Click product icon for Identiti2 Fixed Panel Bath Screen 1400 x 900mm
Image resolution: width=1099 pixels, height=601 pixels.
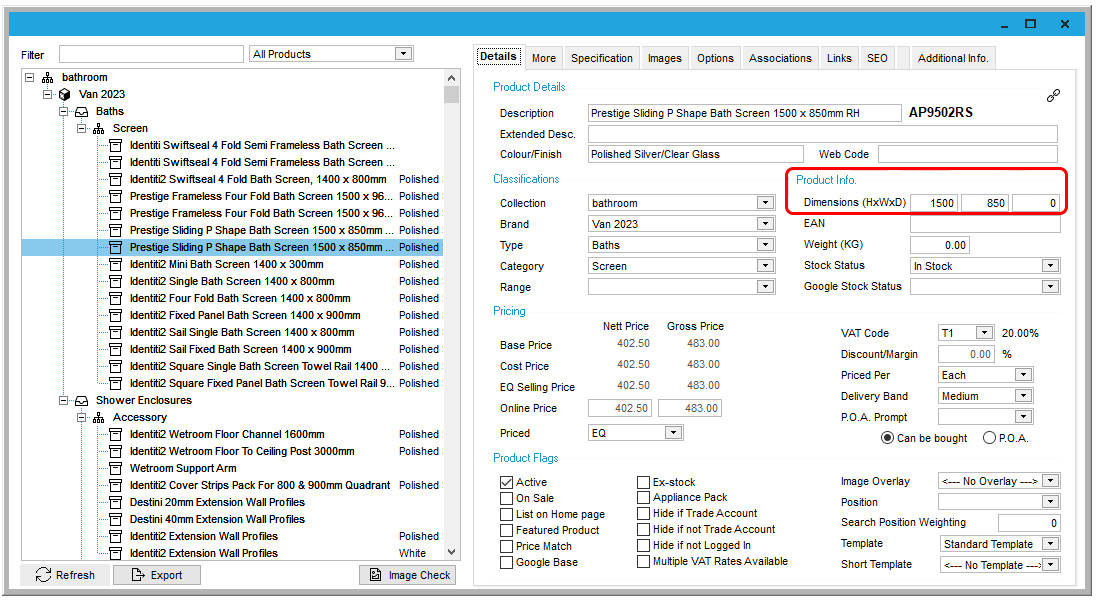point(116,316)
